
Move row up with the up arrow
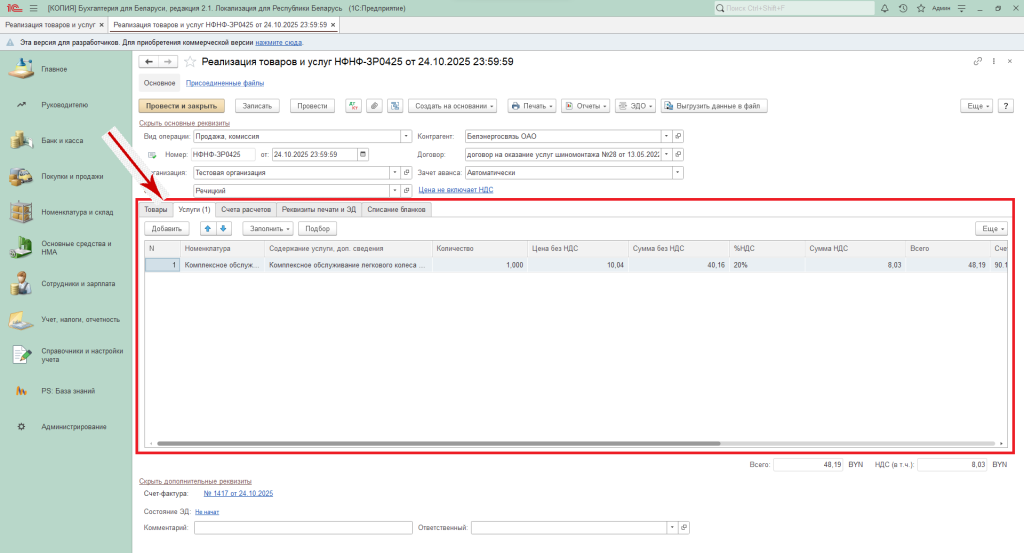coord(209,229)
